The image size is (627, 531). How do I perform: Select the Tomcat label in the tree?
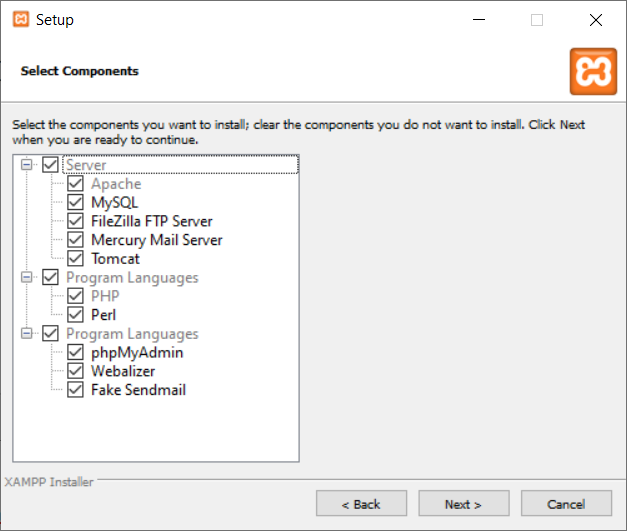coord(116,259)
